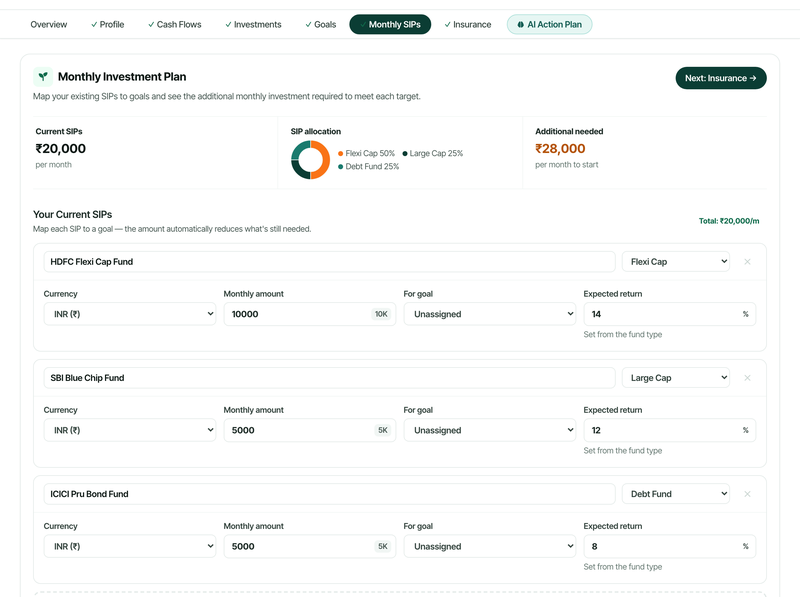Switch to the Insurance tab
800x597 pixels.
click(467, 24)
